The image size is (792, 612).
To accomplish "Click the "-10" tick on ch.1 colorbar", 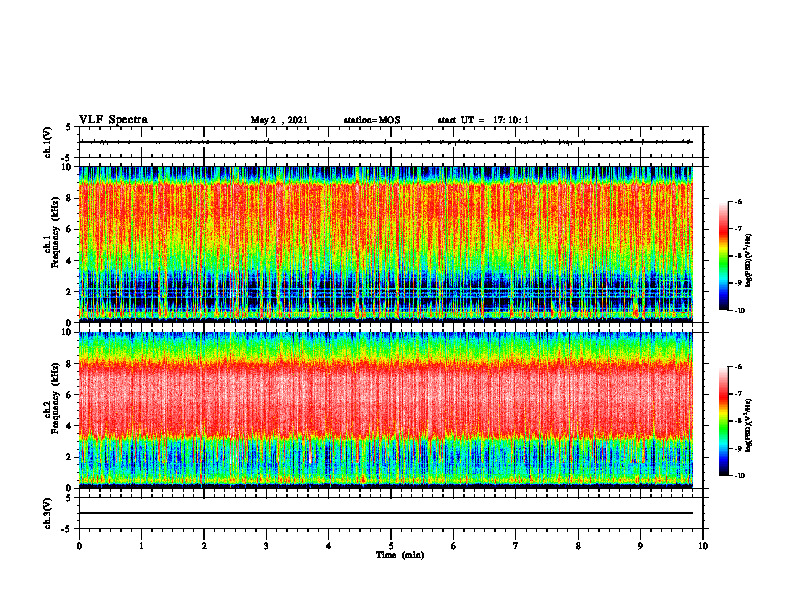I will tap(740, 311).
